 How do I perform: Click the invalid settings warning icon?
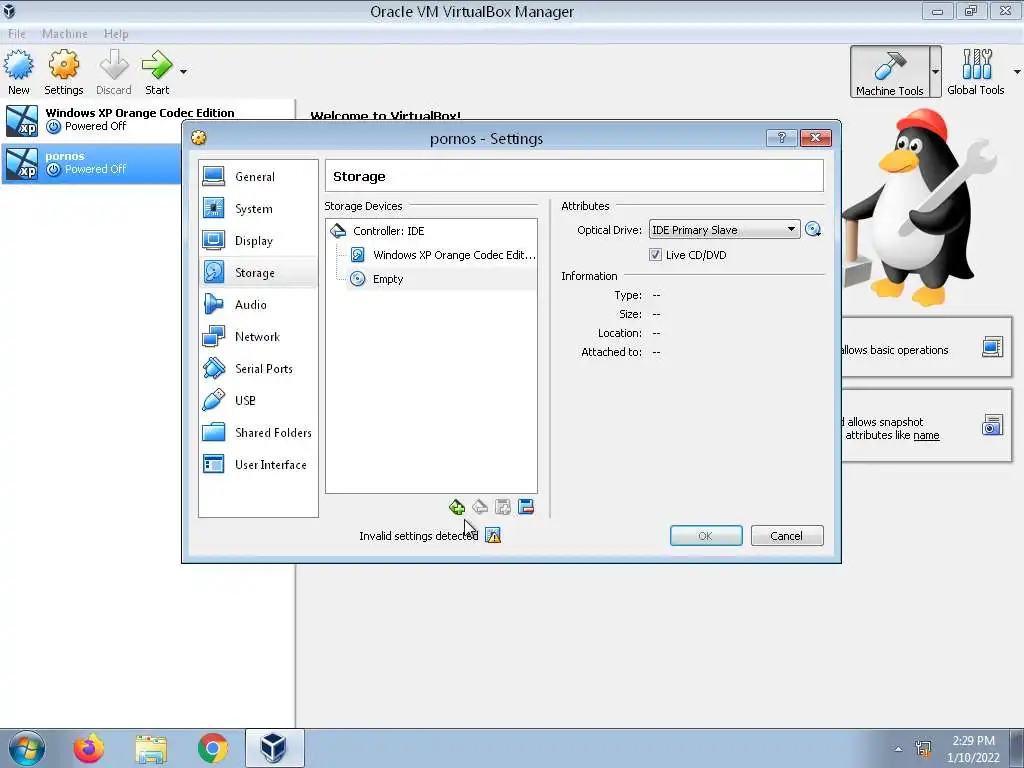pos(493,536)
